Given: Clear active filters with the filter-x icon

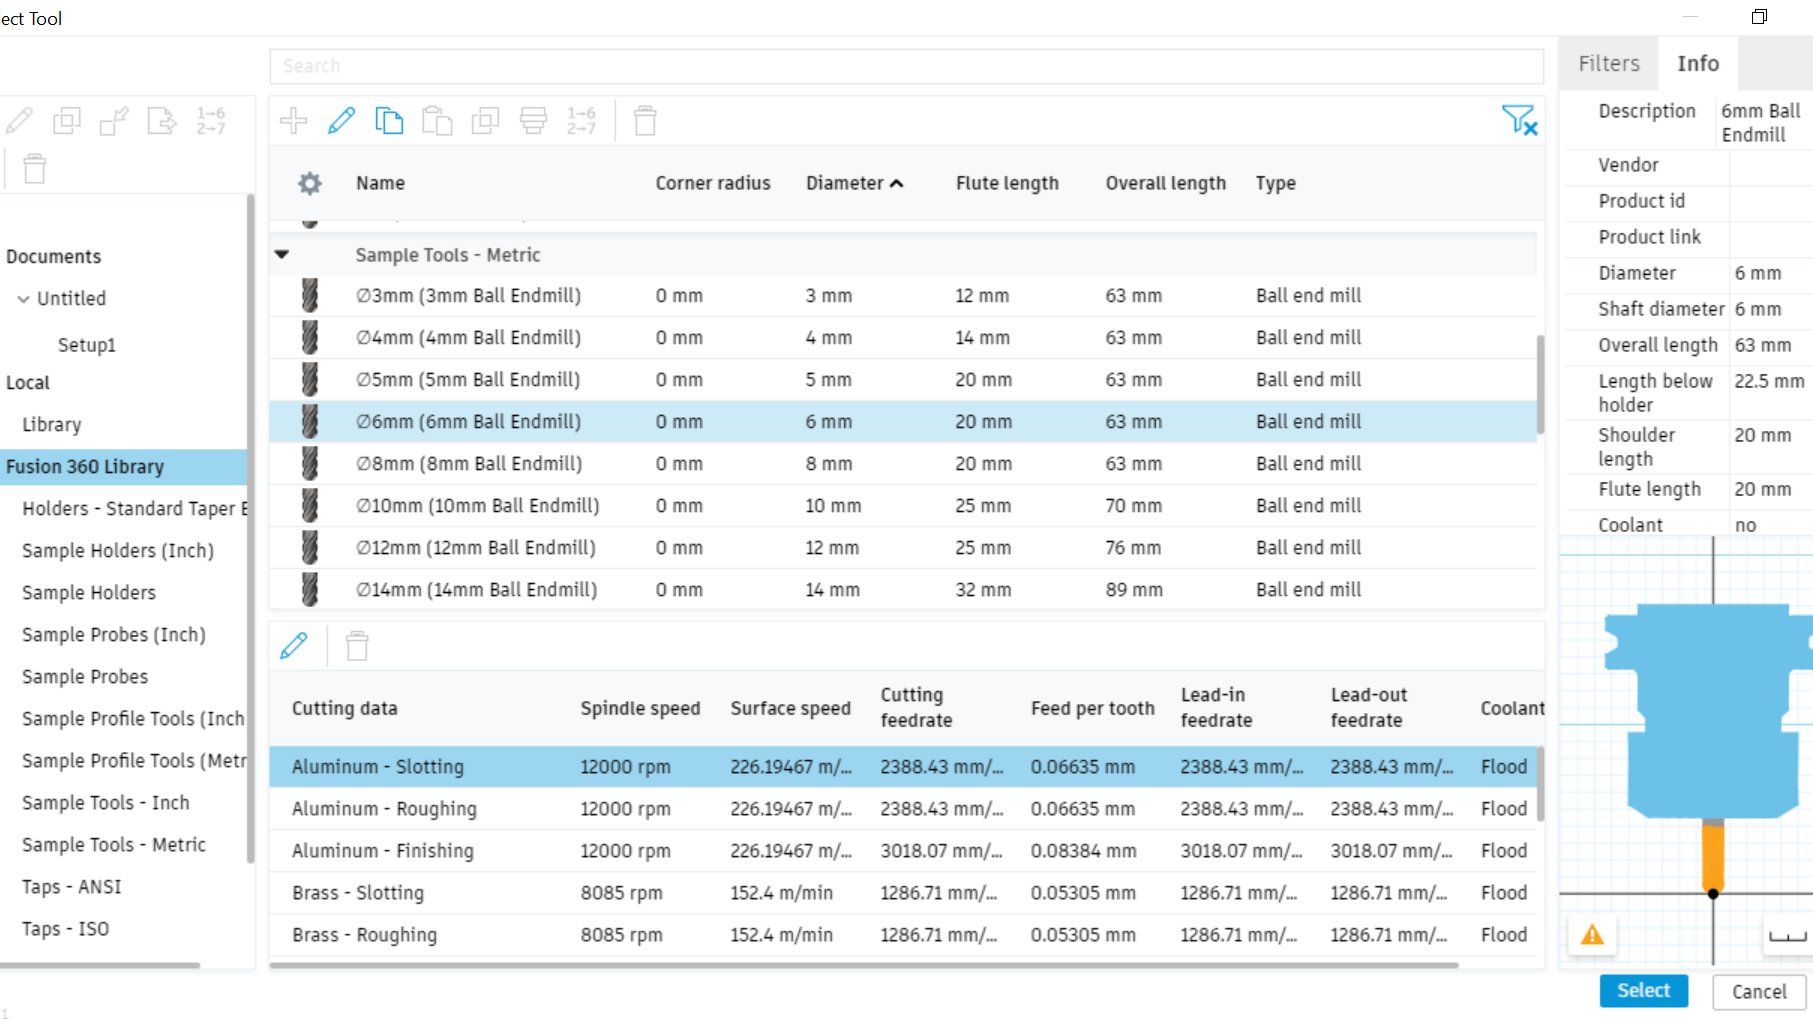Looking at the screenshot, I should tap(1519, 120).
